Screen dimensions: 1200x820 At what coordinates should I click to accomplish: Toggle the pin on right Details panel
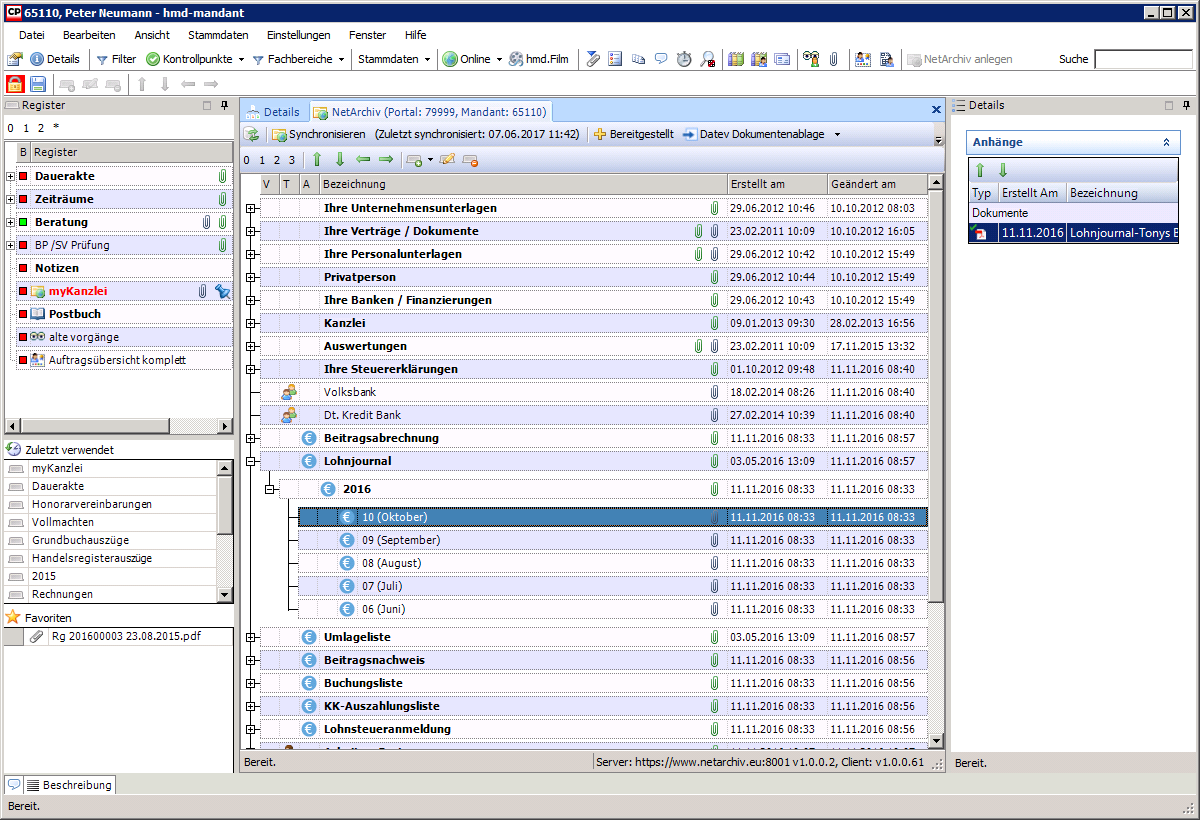click(x=1187, y=105)
